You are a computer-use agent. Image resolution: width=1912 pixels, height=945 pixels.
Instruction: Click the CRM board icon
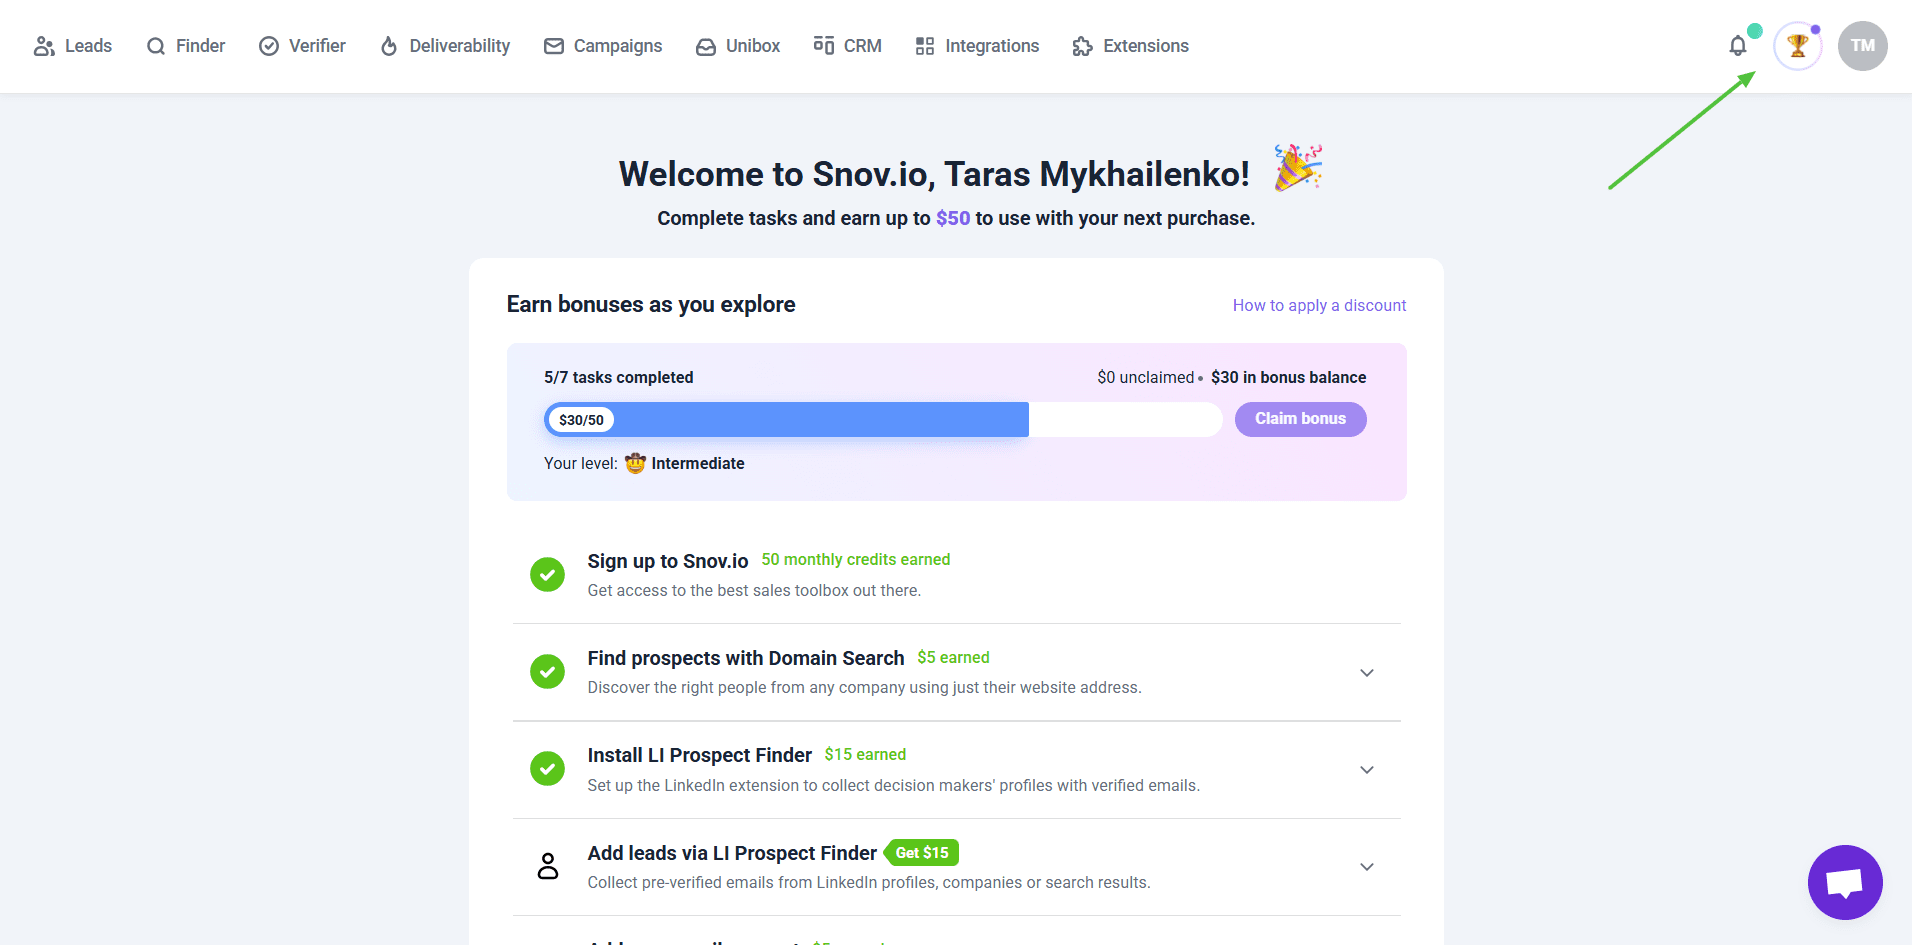(x=824, y=46)
